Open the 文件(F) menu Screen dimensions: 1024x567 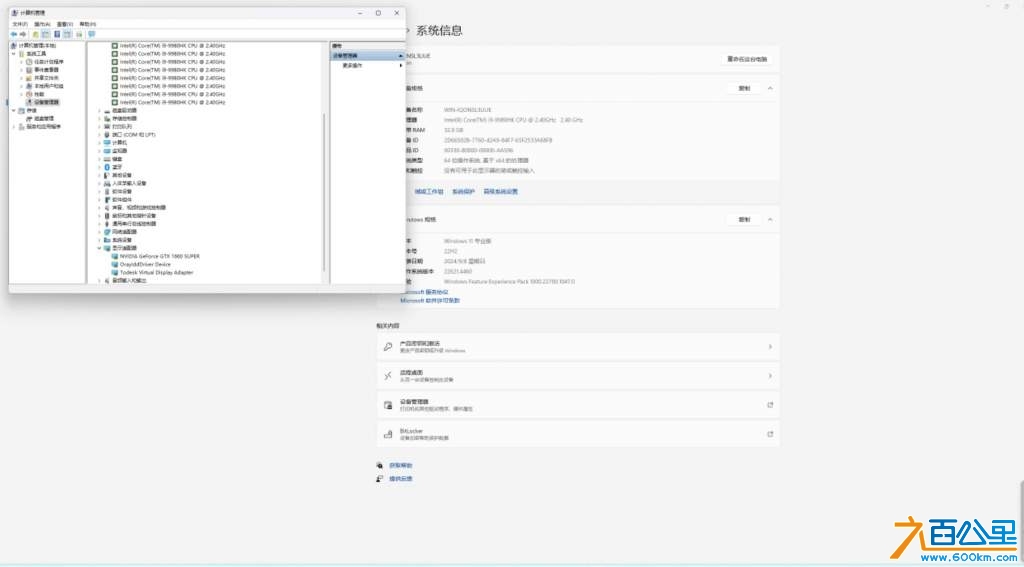click(20, 24)
